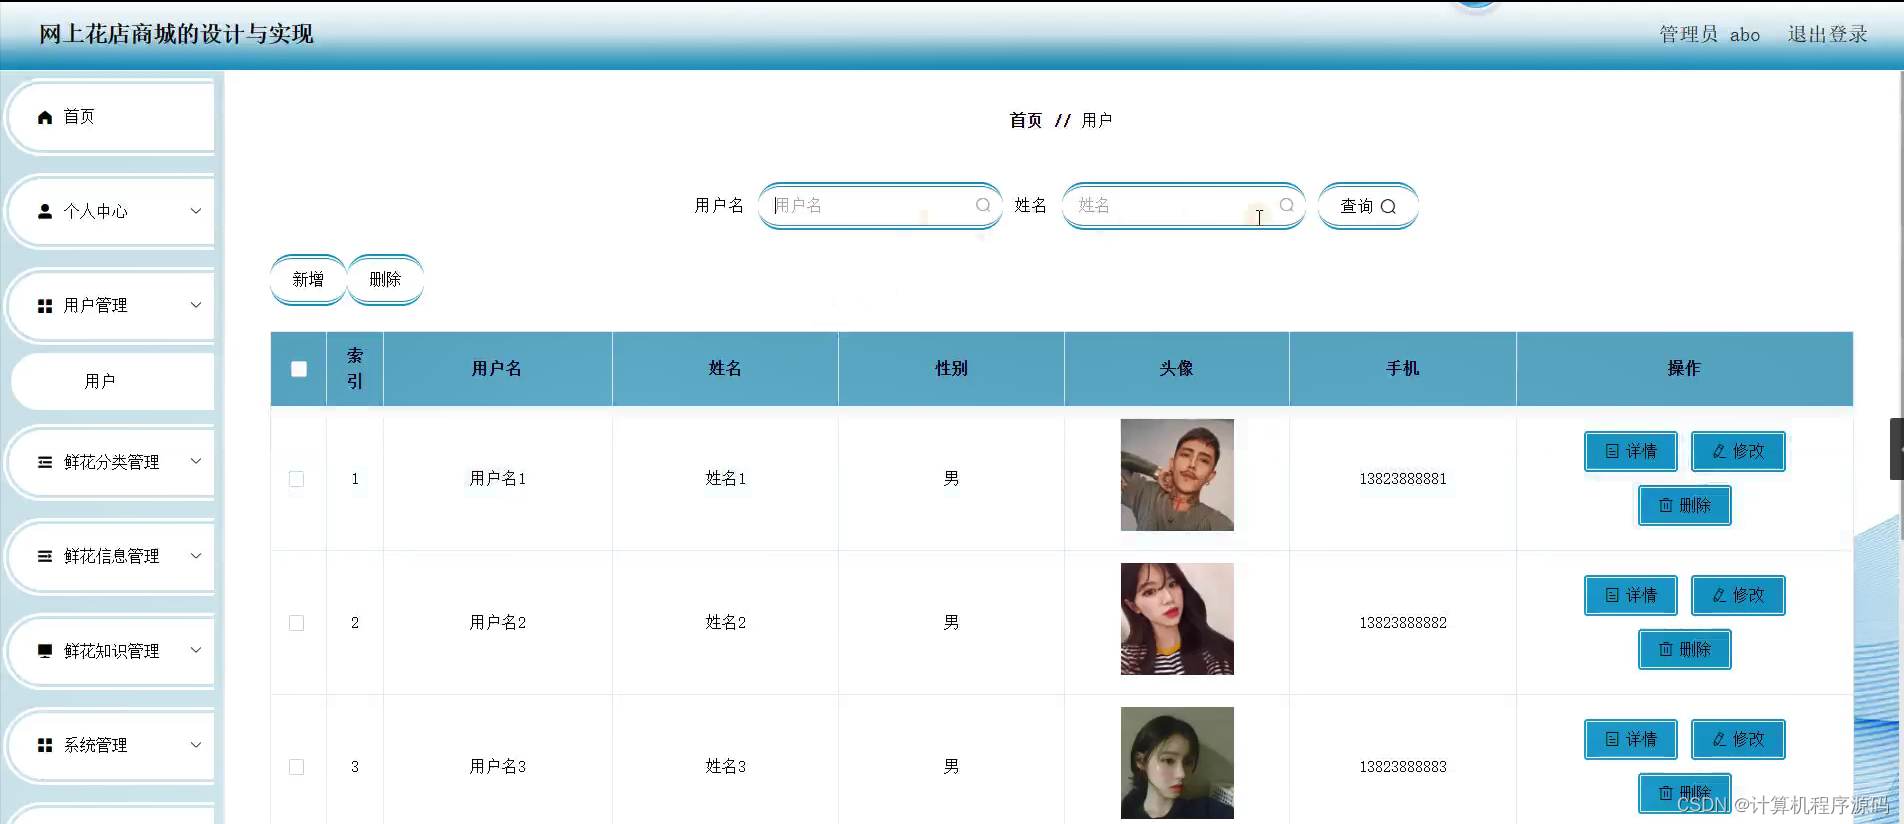Click the trash icon in 用户名1 row

(x=1666, y=505)
